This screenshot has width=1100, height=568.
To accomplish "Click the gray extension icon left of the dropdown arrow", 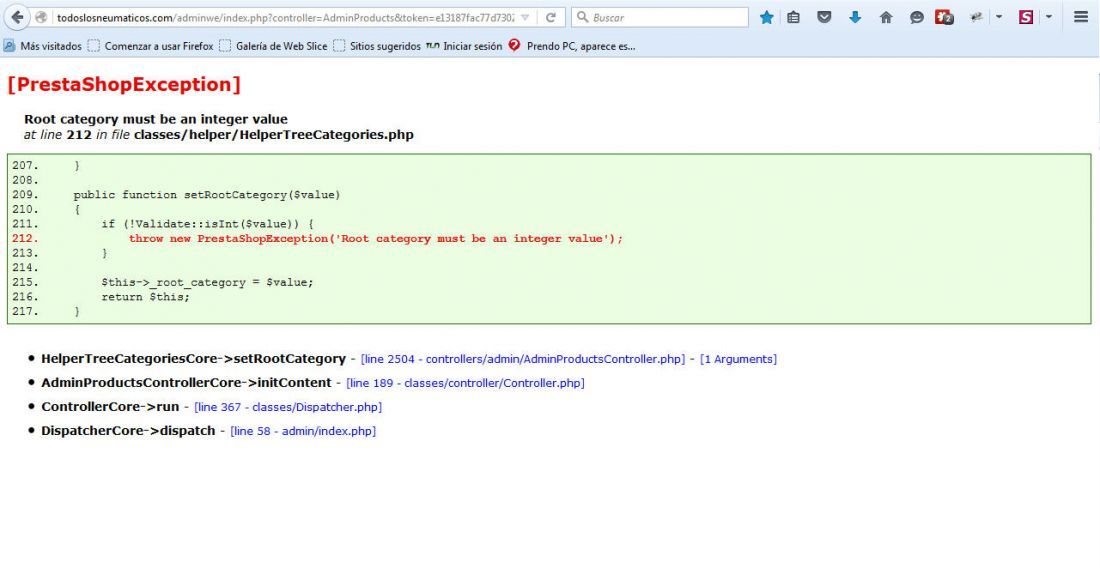I will point(976,18).
